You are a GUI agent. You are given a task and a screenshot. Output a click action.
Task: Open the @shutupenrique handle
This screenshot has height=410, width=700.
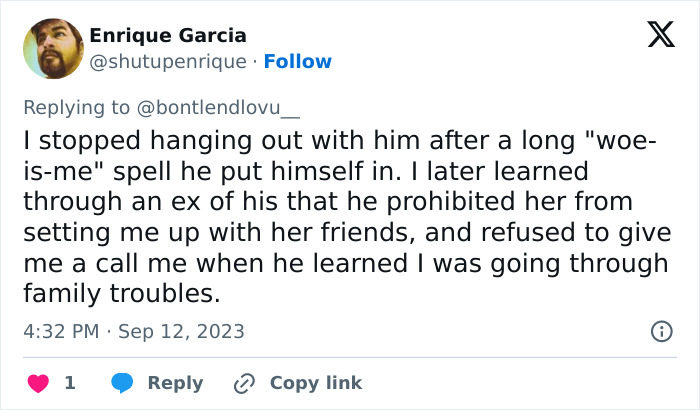[168, 62]
